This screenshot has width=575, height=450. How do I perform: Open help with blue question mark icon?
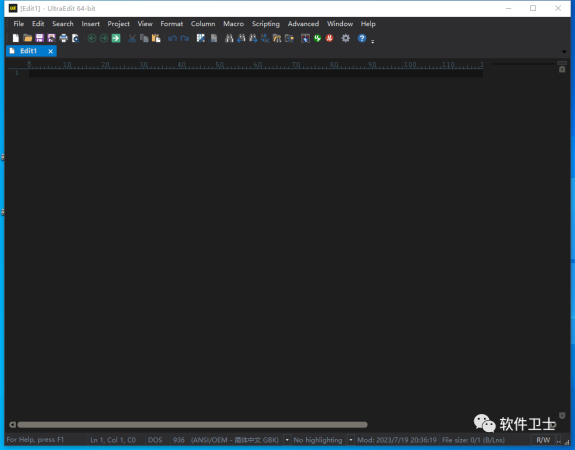(x=362, y=38)
